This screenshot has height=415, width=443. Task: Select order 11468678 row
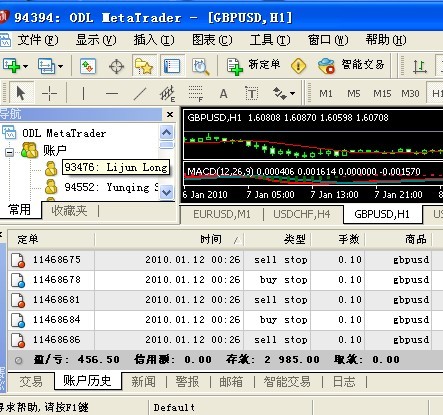pos(225,280)
